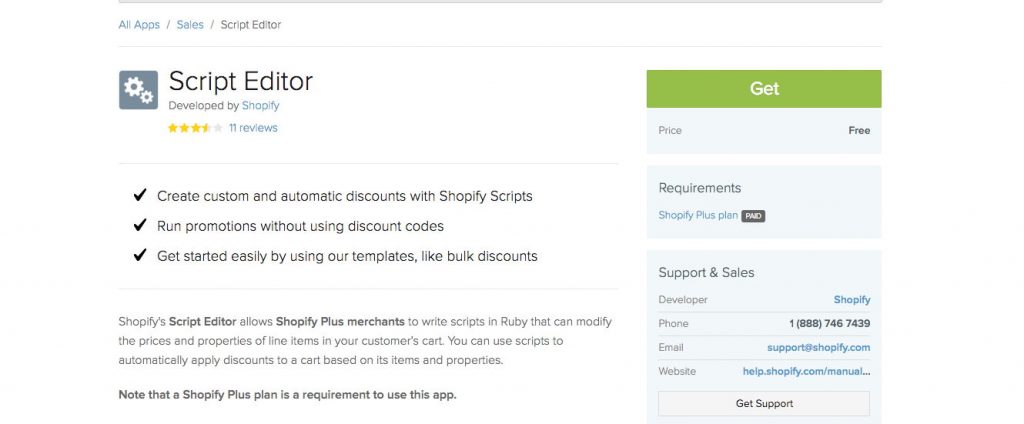This screenshot has width=1024, height=424.
Task: Click the star rating icons
Action: pyautogui.click(x=195, y=128)
